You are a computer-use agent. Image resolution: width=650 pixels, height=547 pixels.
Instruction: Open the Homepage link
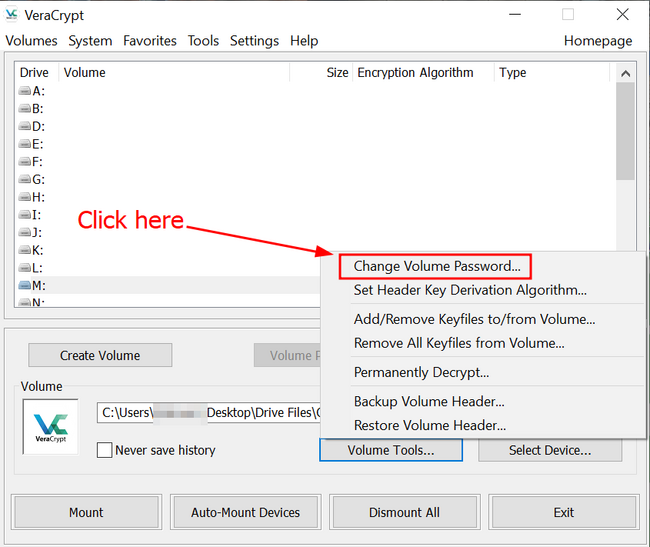tap(598, 41)
